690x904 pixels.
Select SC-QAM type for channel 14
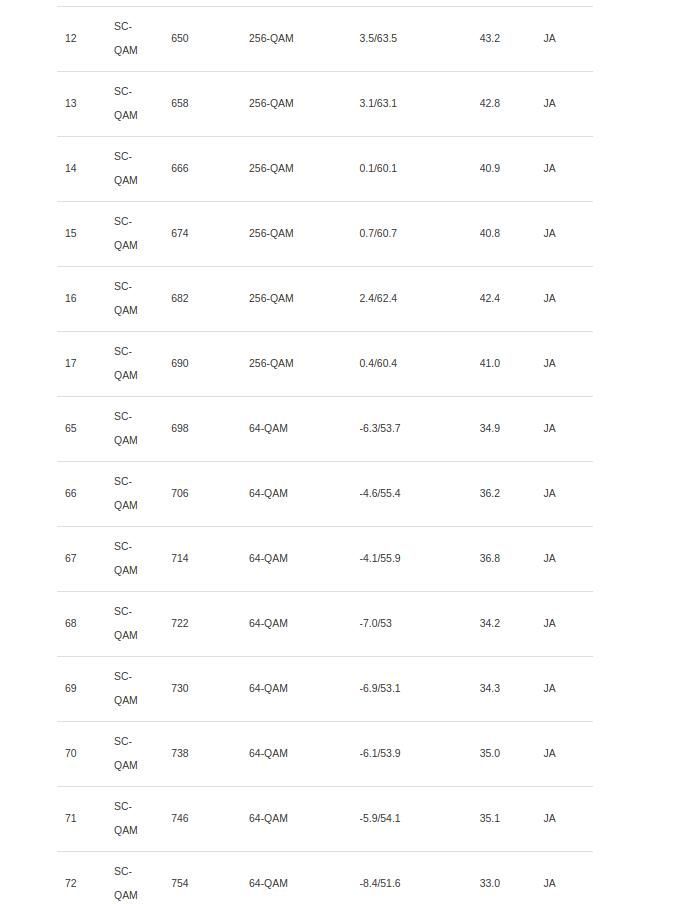tap(125, 168)
